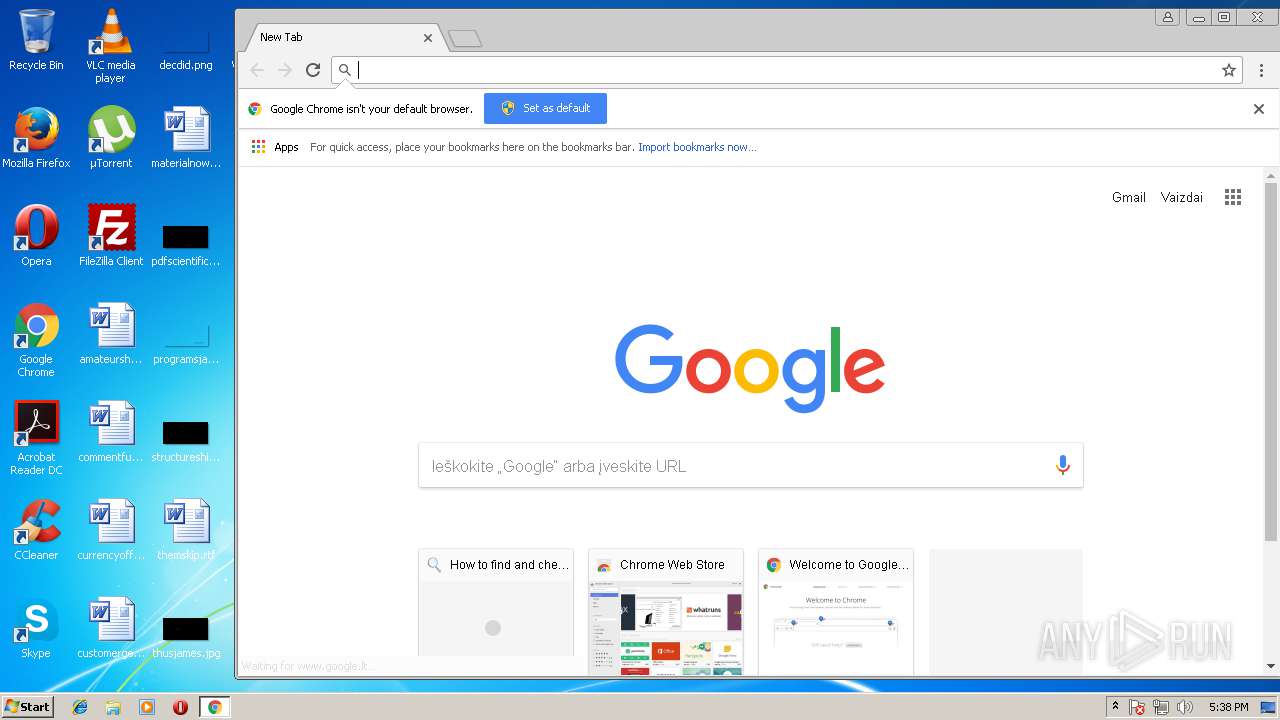Image resolution: width=1280 pixels, height=720 pixels.
Task: Open Recycle Bin on desktop
Action: click(36, 40)
